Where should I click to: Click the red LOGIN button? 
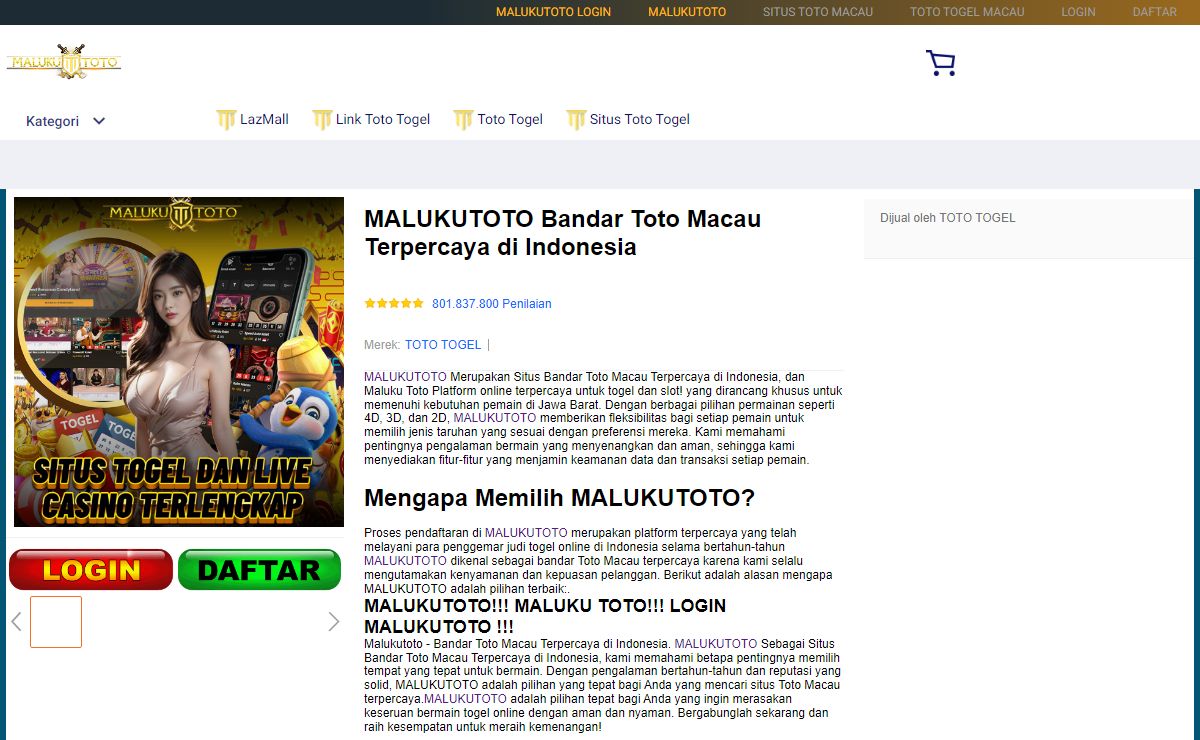pos(91,570)
